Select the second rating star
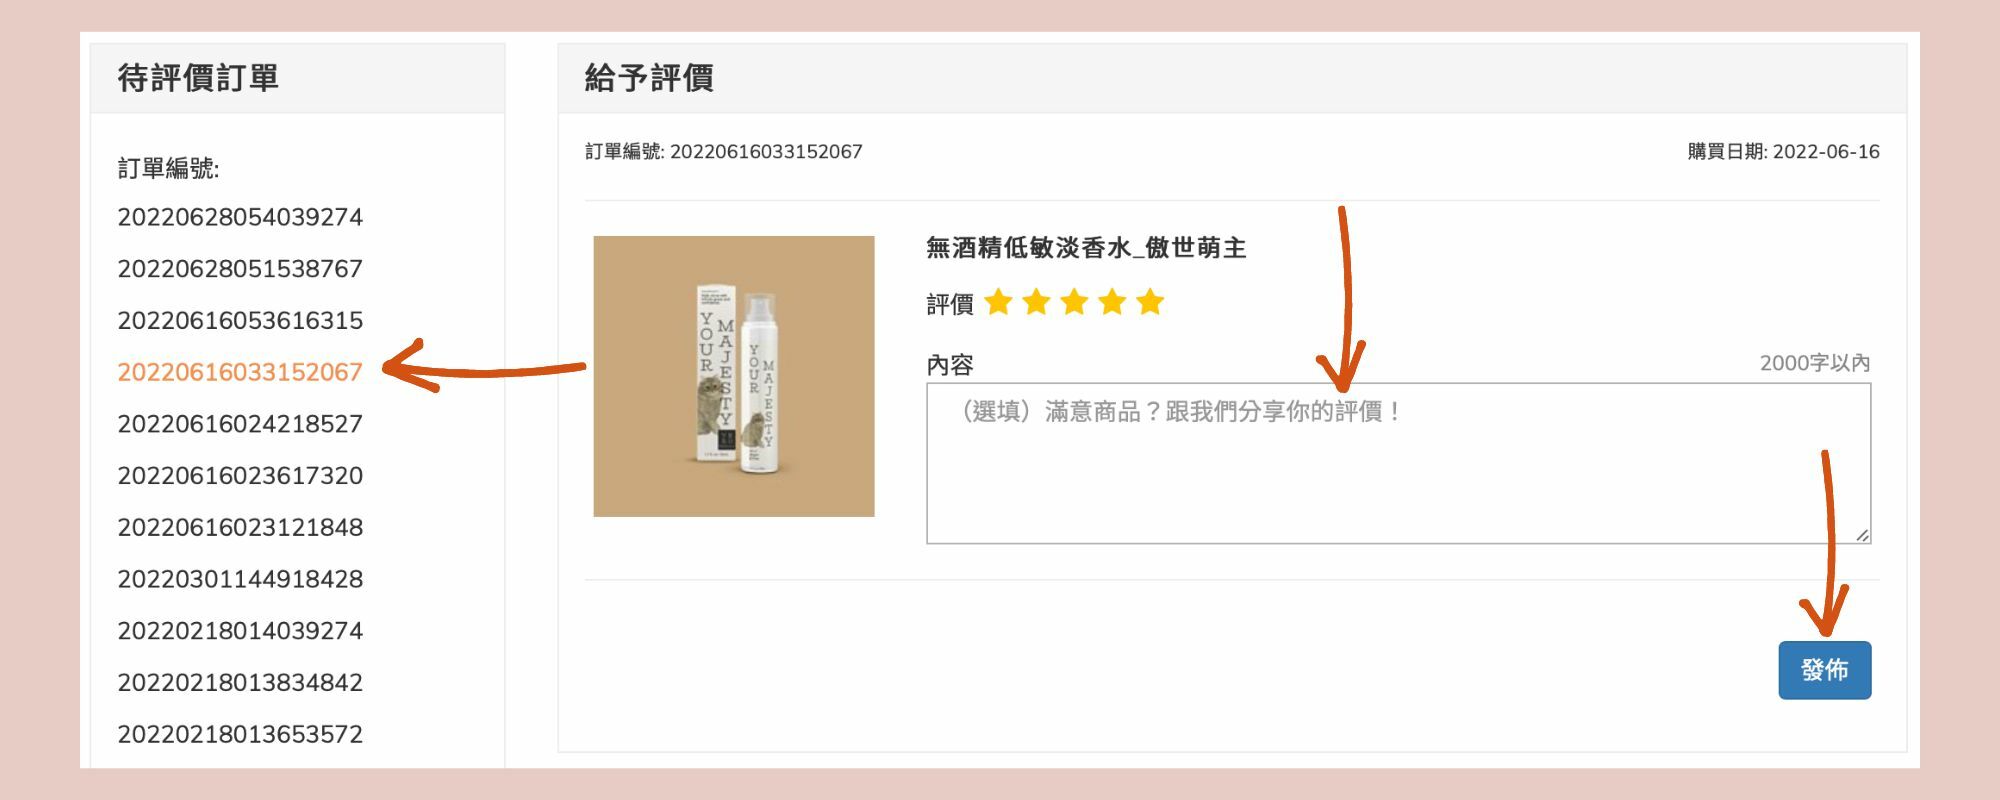The height and width of the screenshot is (800, 2000). coord(1036,302)
